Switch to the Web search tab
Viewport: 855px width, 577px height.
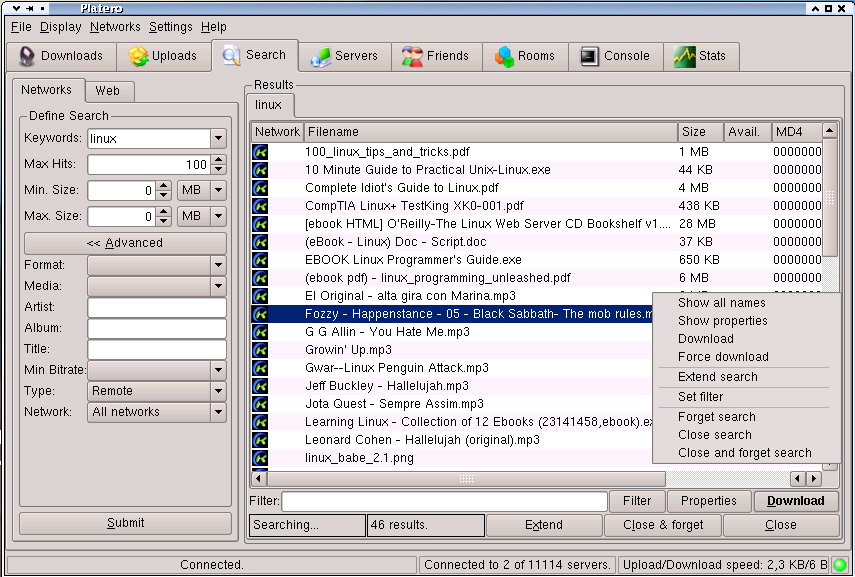[x=108, y=91]
